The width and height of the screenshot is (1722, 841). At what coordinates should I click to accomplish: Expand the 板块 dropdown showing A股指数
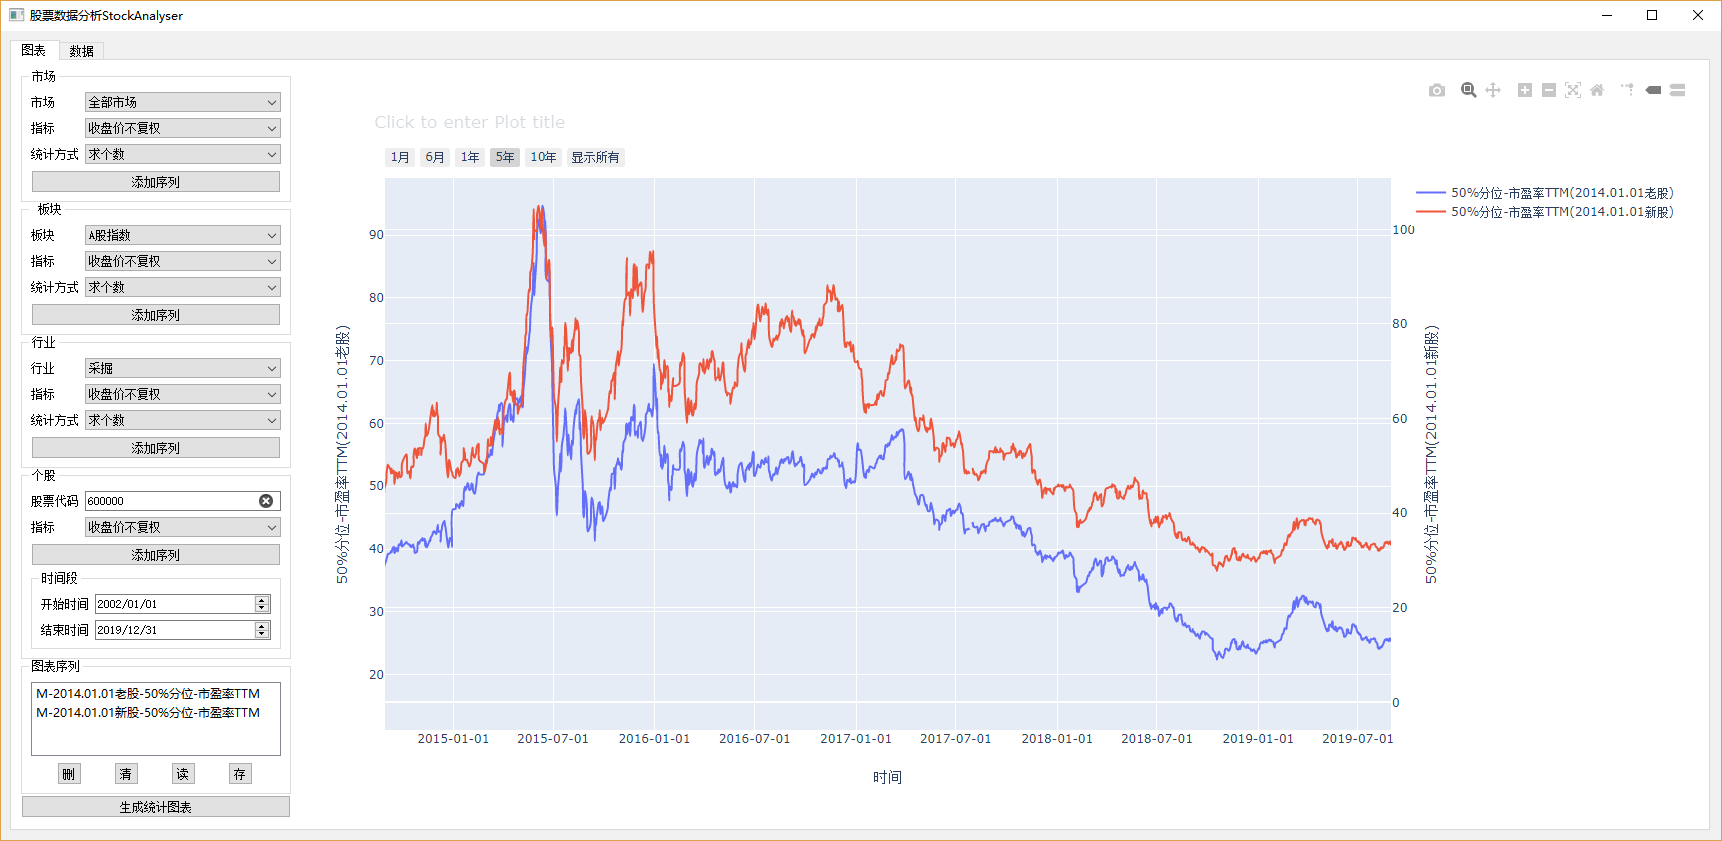coord(182,235)
